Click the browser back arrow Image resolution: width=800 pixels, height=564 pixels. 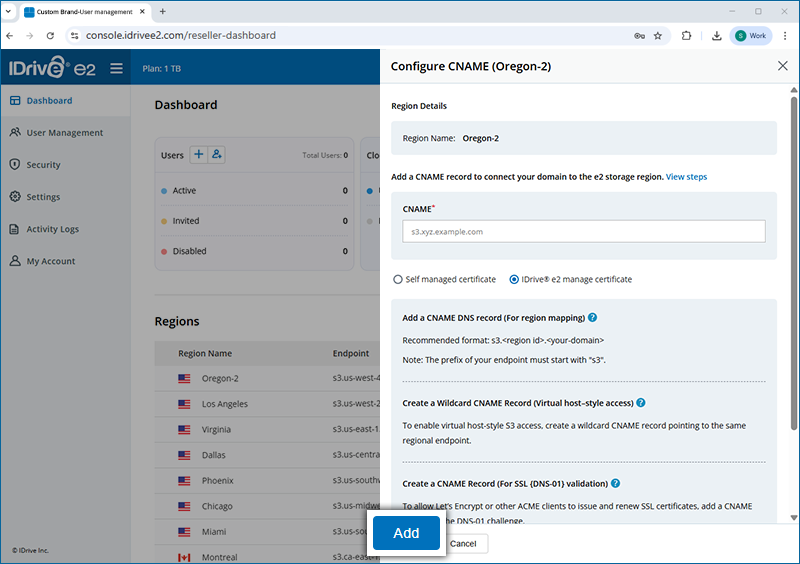click(x=10, y=36)
